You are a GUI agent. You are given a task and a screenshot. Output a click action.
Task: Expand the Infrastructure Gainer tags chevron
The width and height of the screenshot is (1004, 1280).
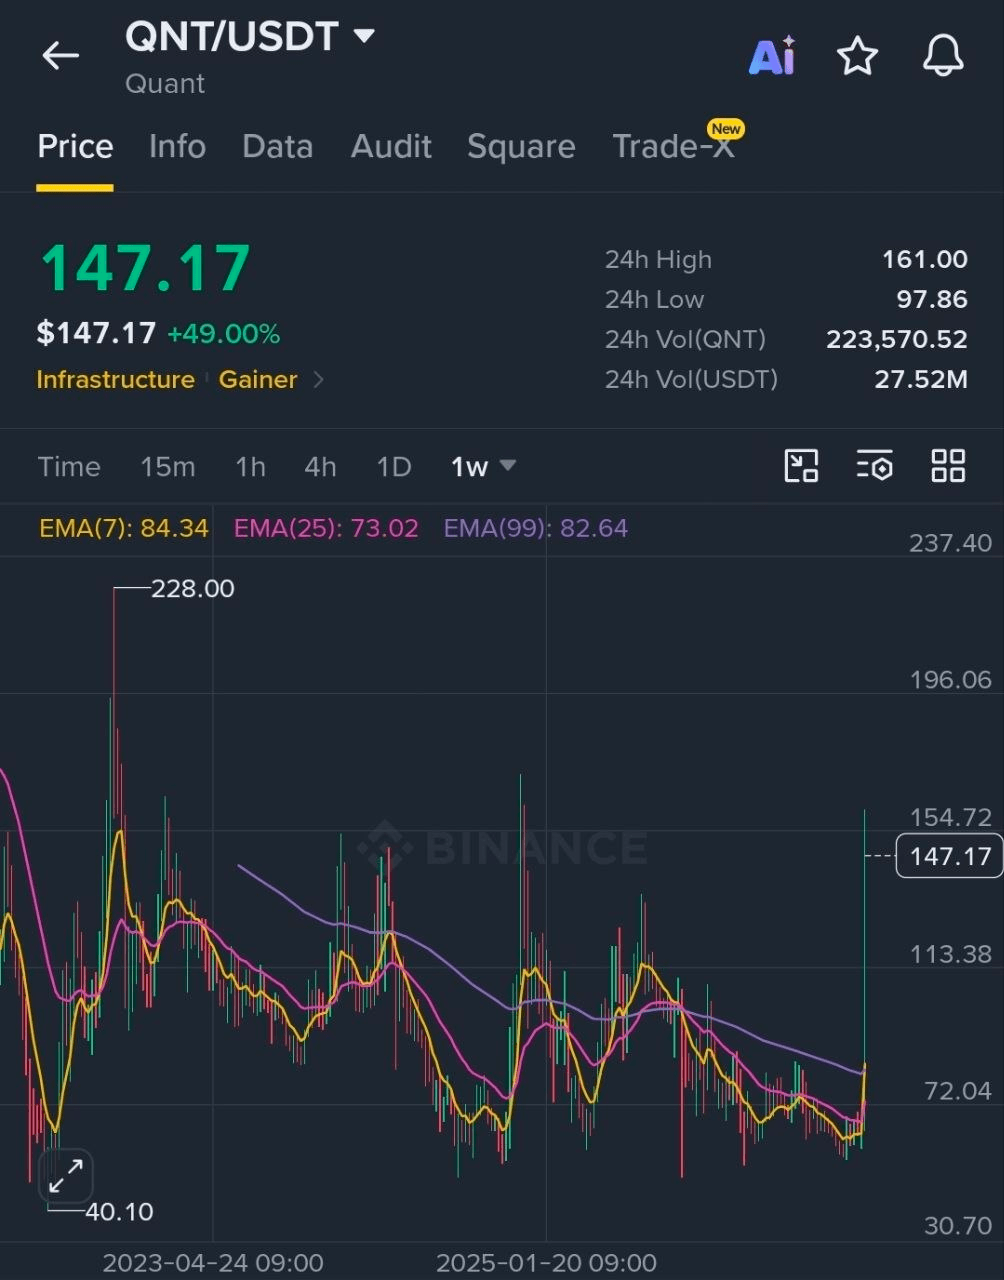pos(319,380)
